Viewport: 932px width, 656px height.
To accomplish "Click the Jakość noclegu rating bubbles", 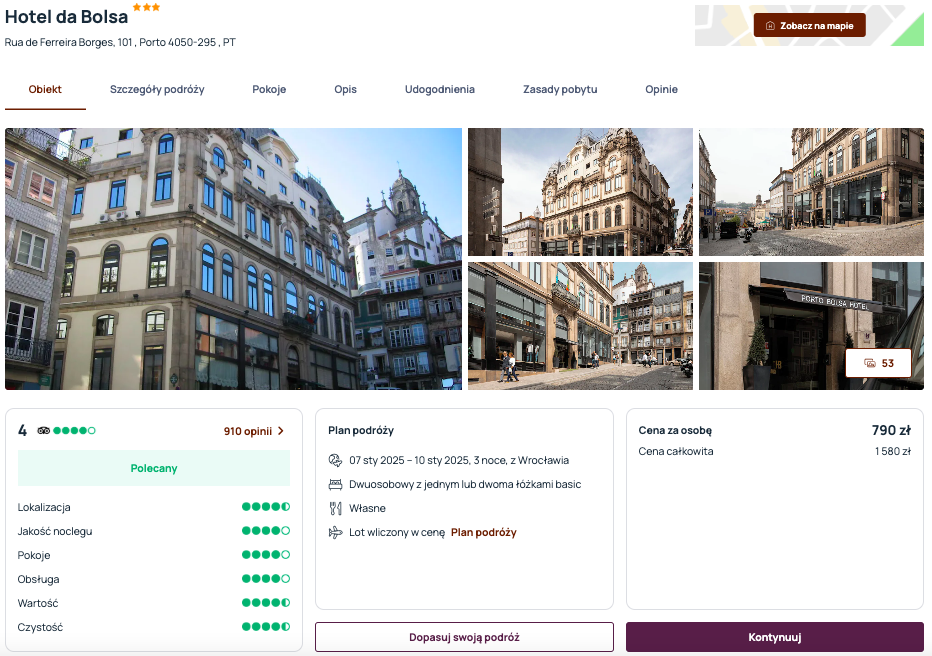I will click(x=266, y=531).
